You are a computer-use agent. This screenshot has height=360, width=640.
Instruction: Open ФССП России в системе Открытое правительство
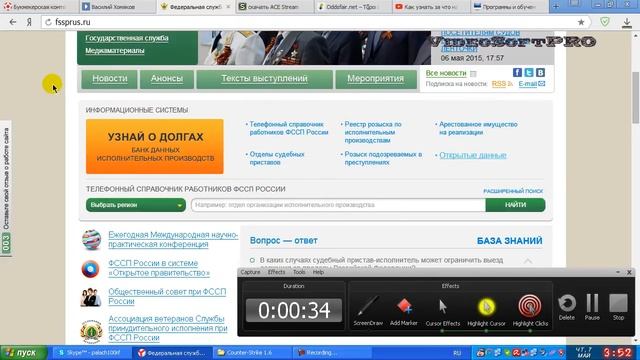159,268
